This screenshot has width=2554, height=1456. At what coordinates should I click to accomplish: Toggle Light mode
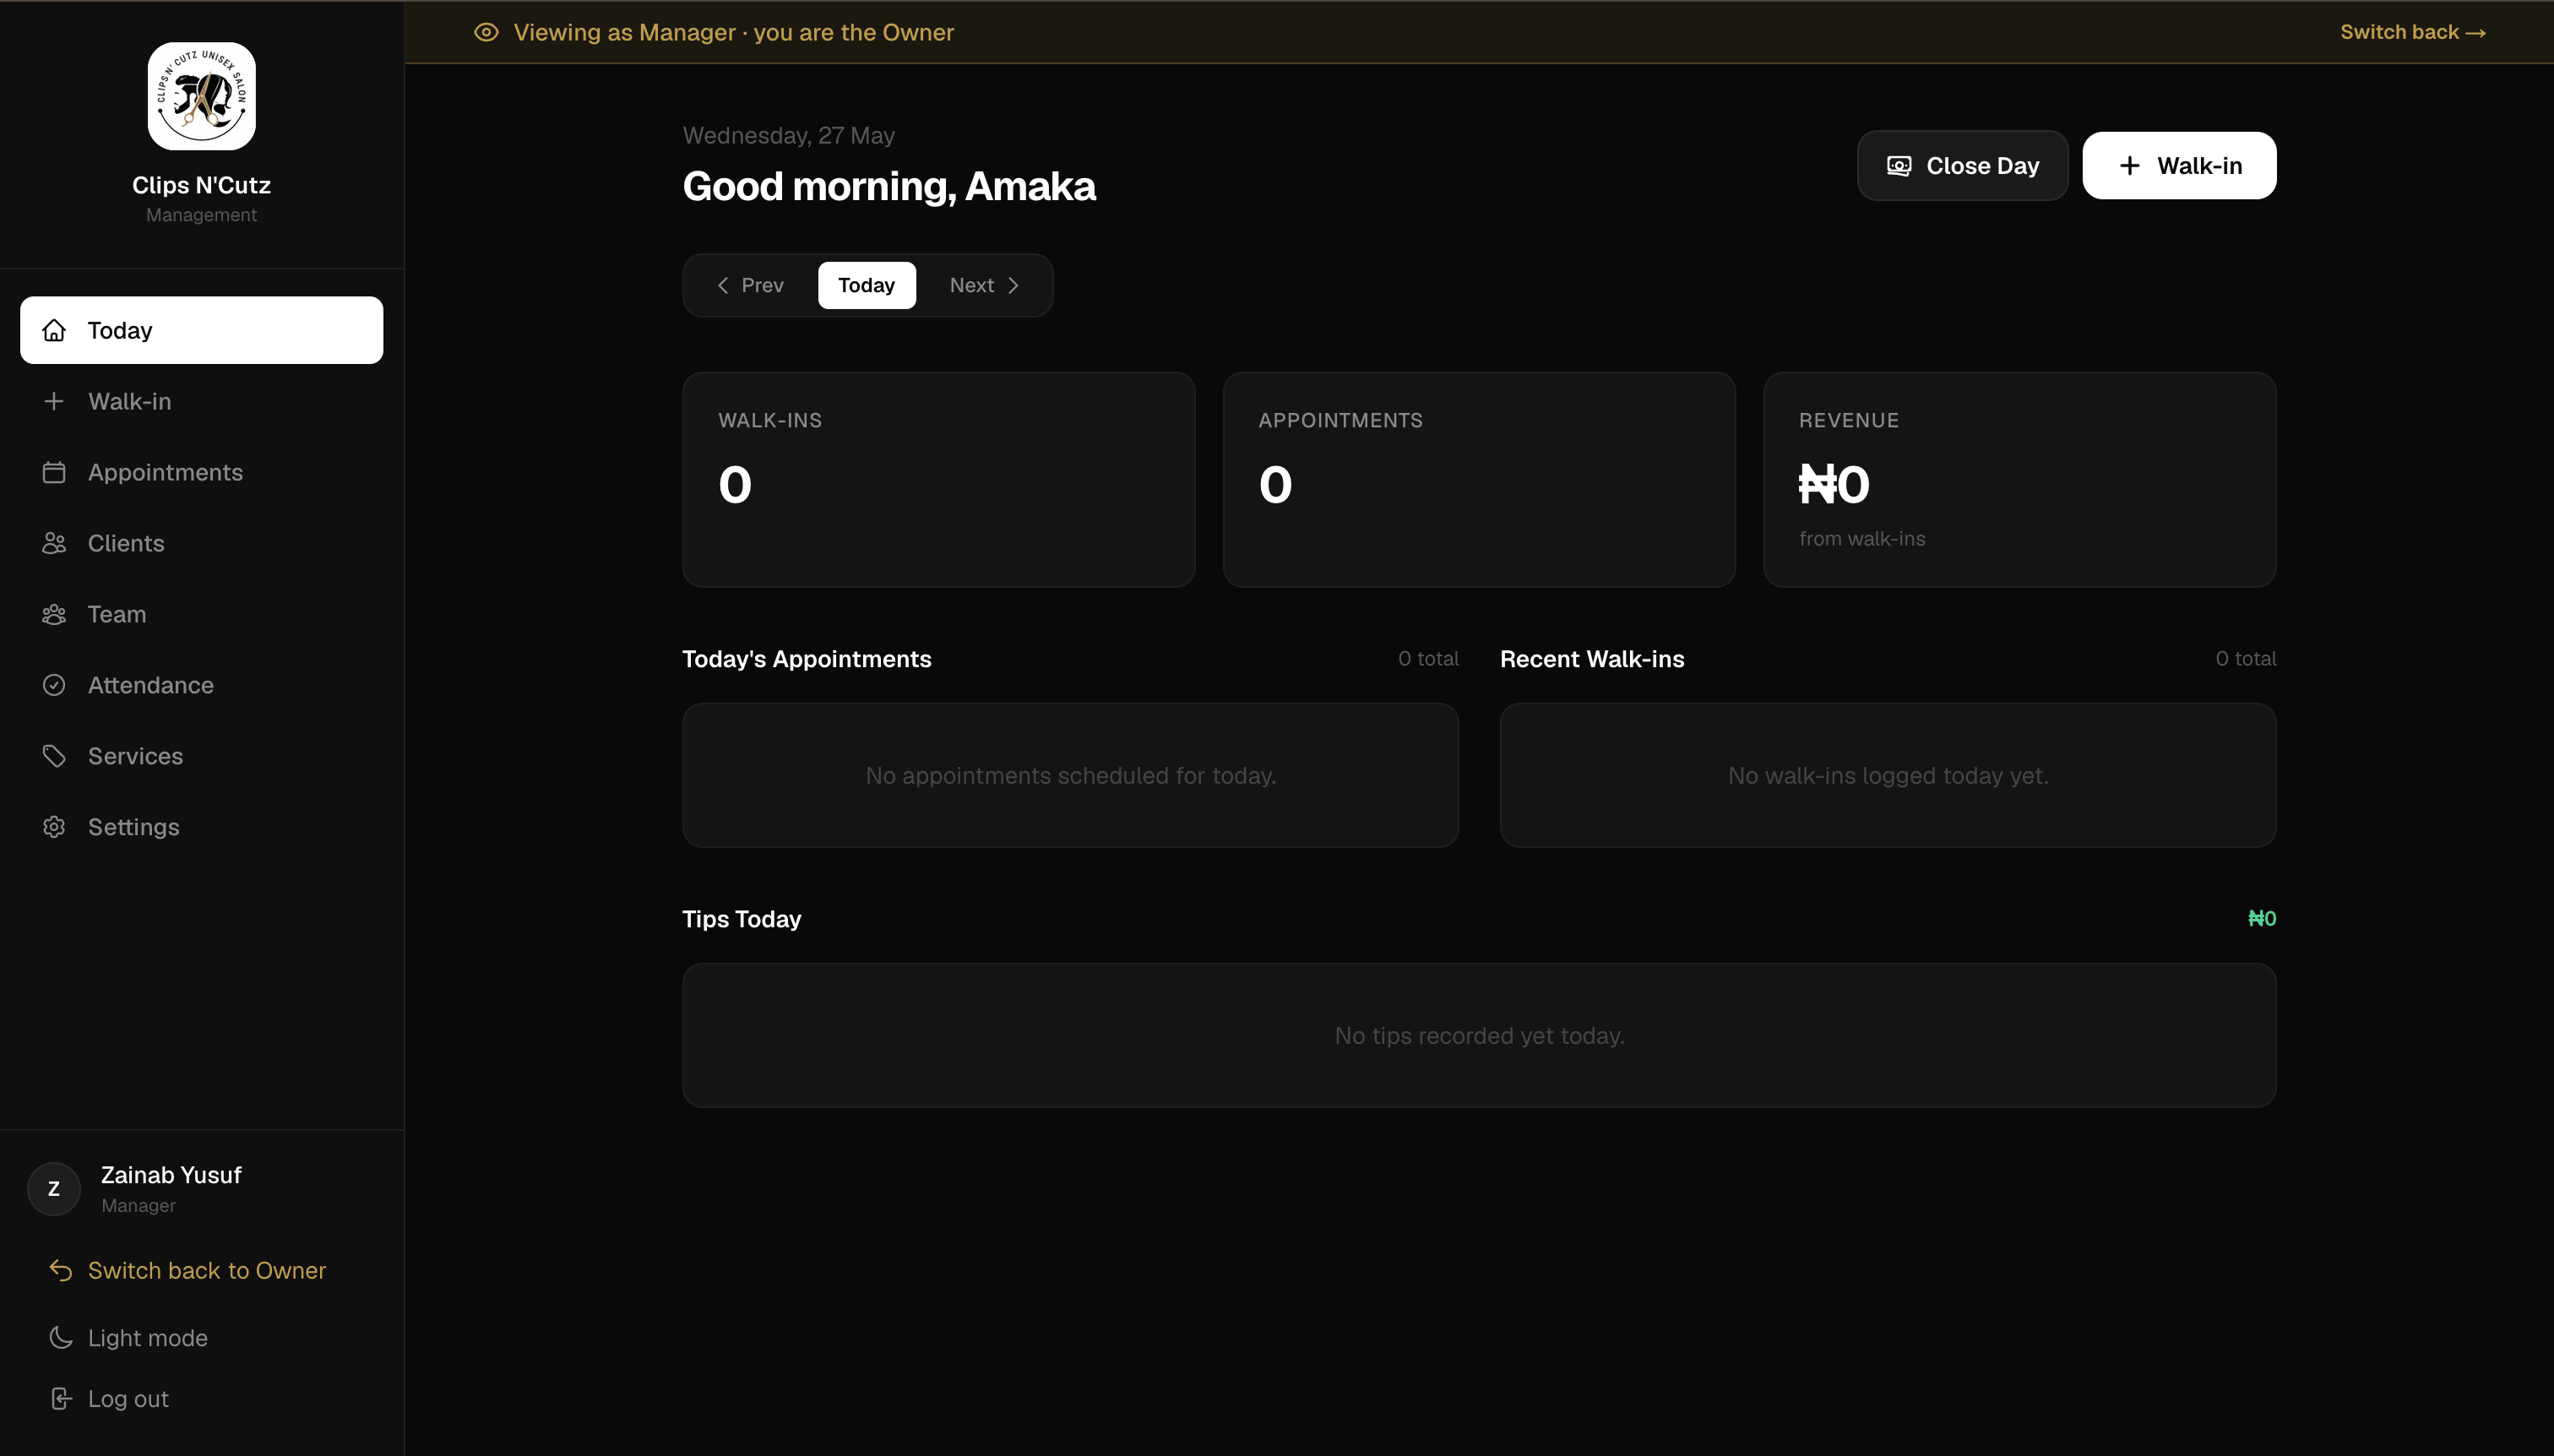(201, 1338)
